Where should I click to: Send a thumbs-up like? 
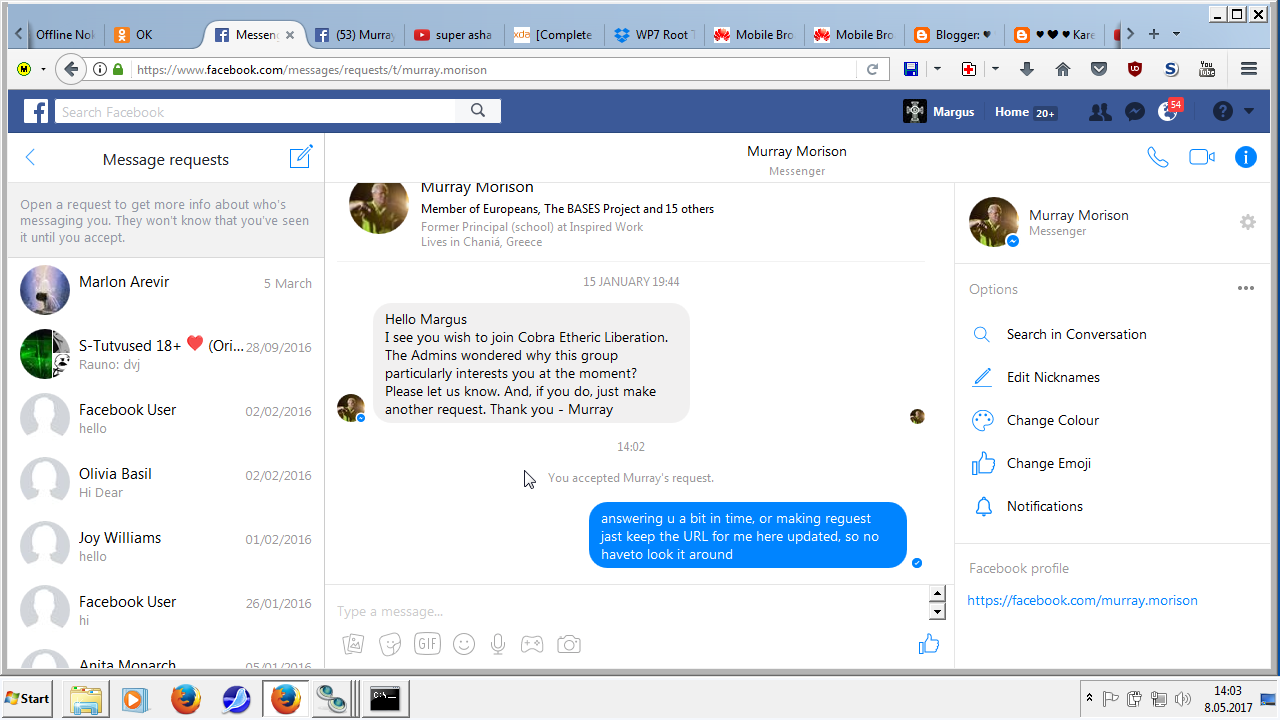pos(929,644)
